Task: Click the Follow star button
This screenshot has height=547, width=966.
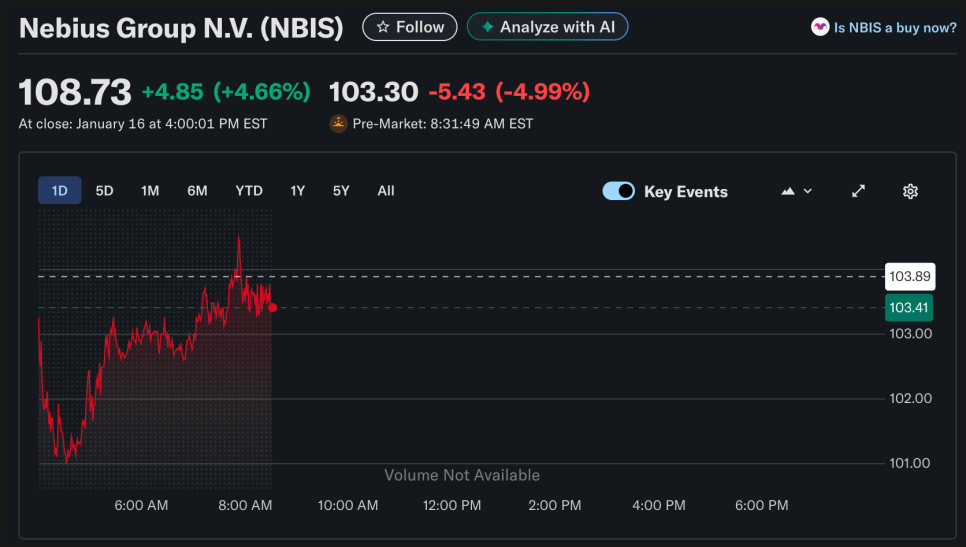Action: [409, 27]
